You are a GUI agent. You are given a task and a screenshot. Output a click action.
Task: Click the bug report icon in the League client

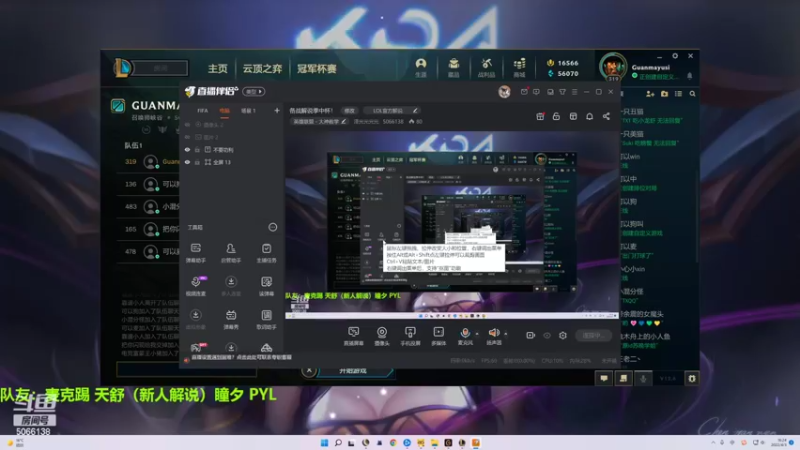pos(692,379)
